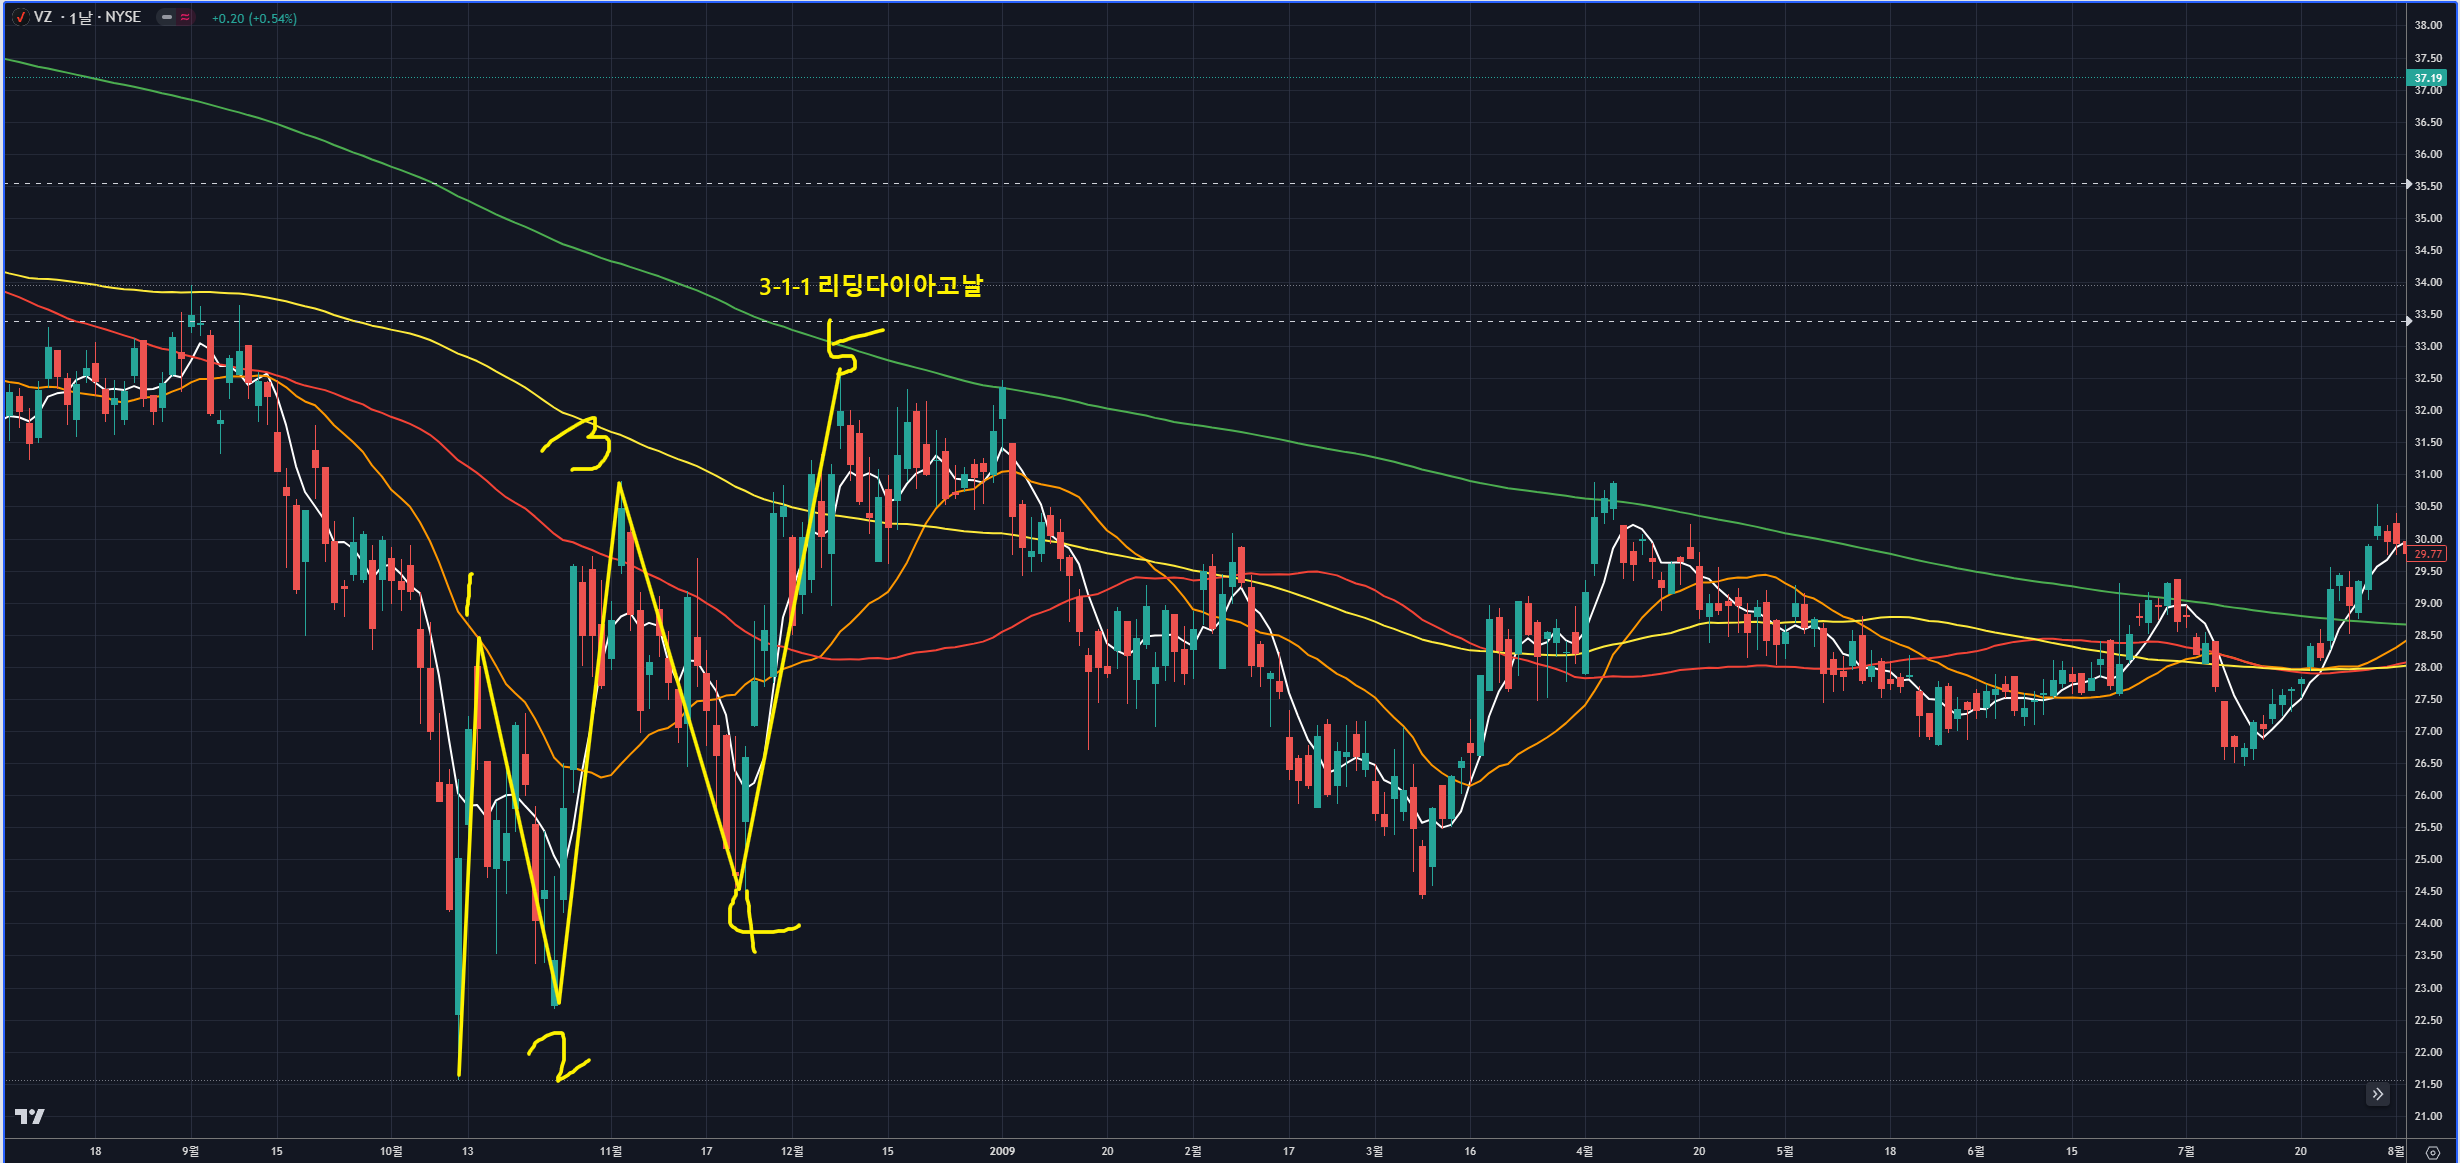Click the red 29.77 price label
The image size is (2460, 1163).
point(2427,553)
